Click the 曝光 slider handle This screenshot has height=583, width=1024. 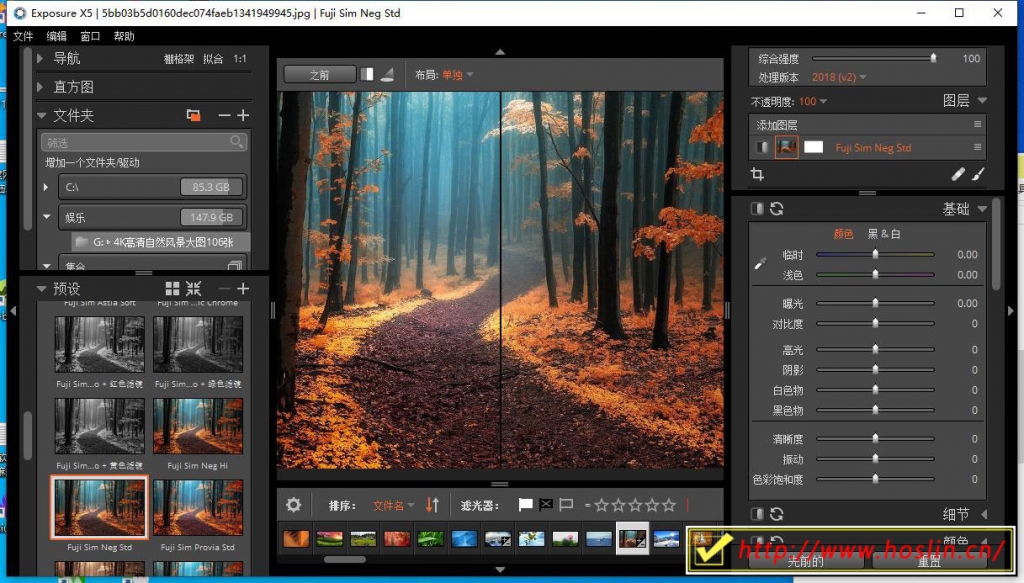pyautogui.click(x=876, y=303)
